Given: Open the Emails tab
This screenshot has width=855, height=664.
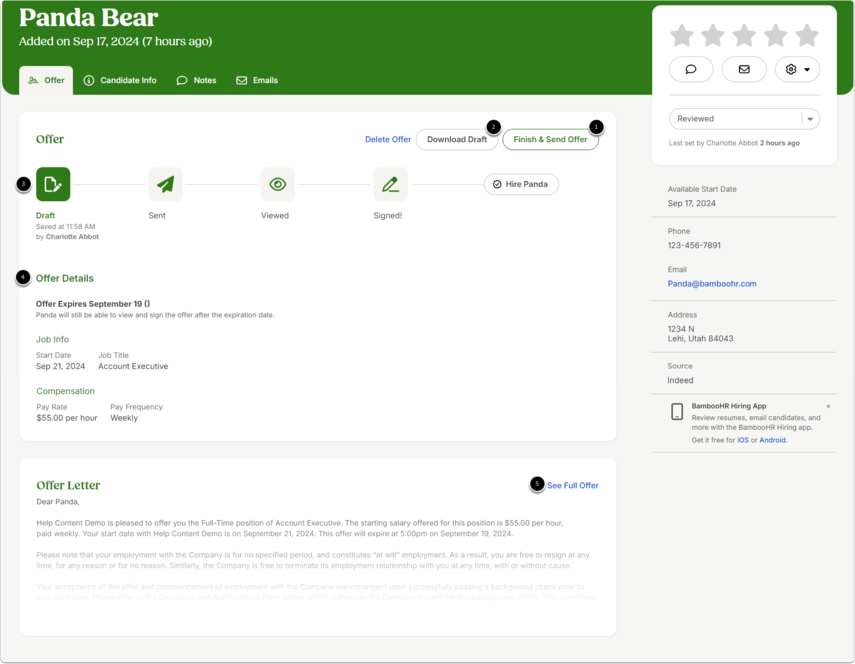Looking at the screenshot, I should tap(257, 80).
